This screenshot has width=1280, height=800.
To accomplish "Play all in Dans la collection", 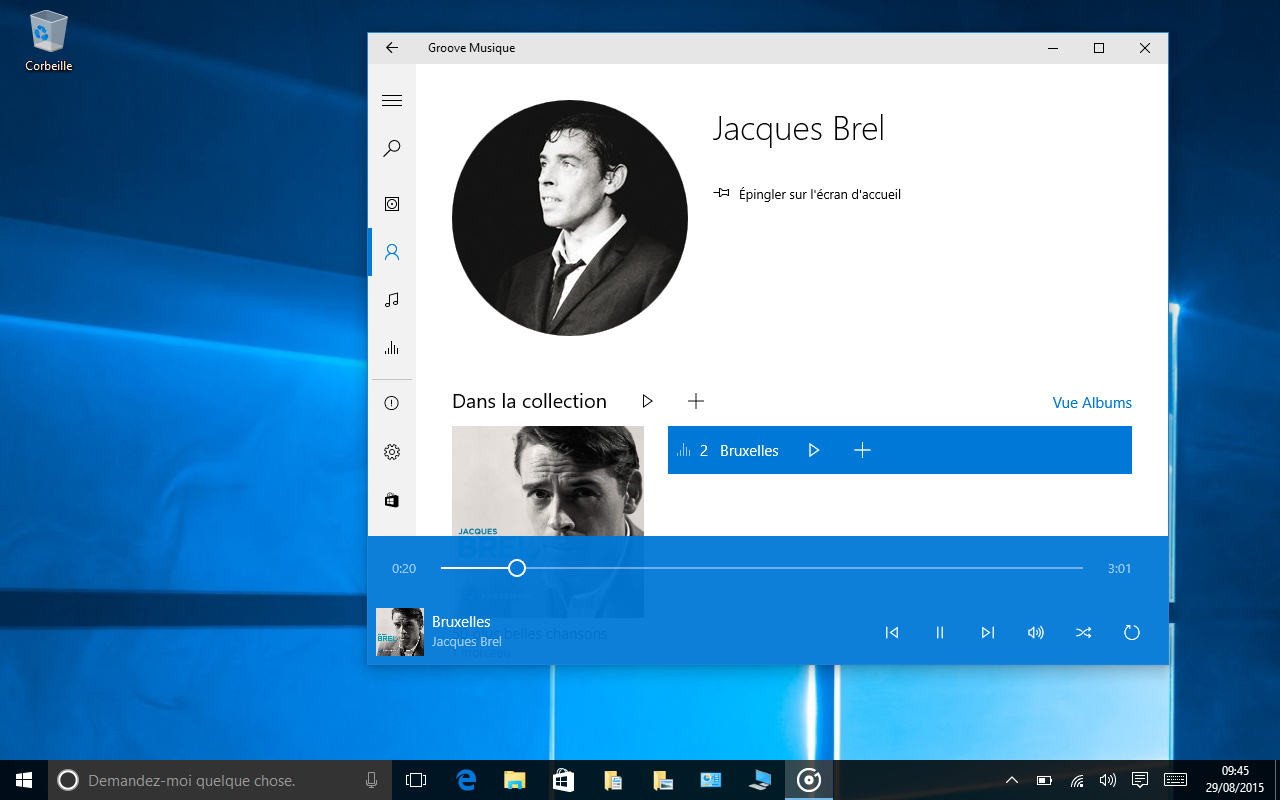I will [x=647, y=401].
